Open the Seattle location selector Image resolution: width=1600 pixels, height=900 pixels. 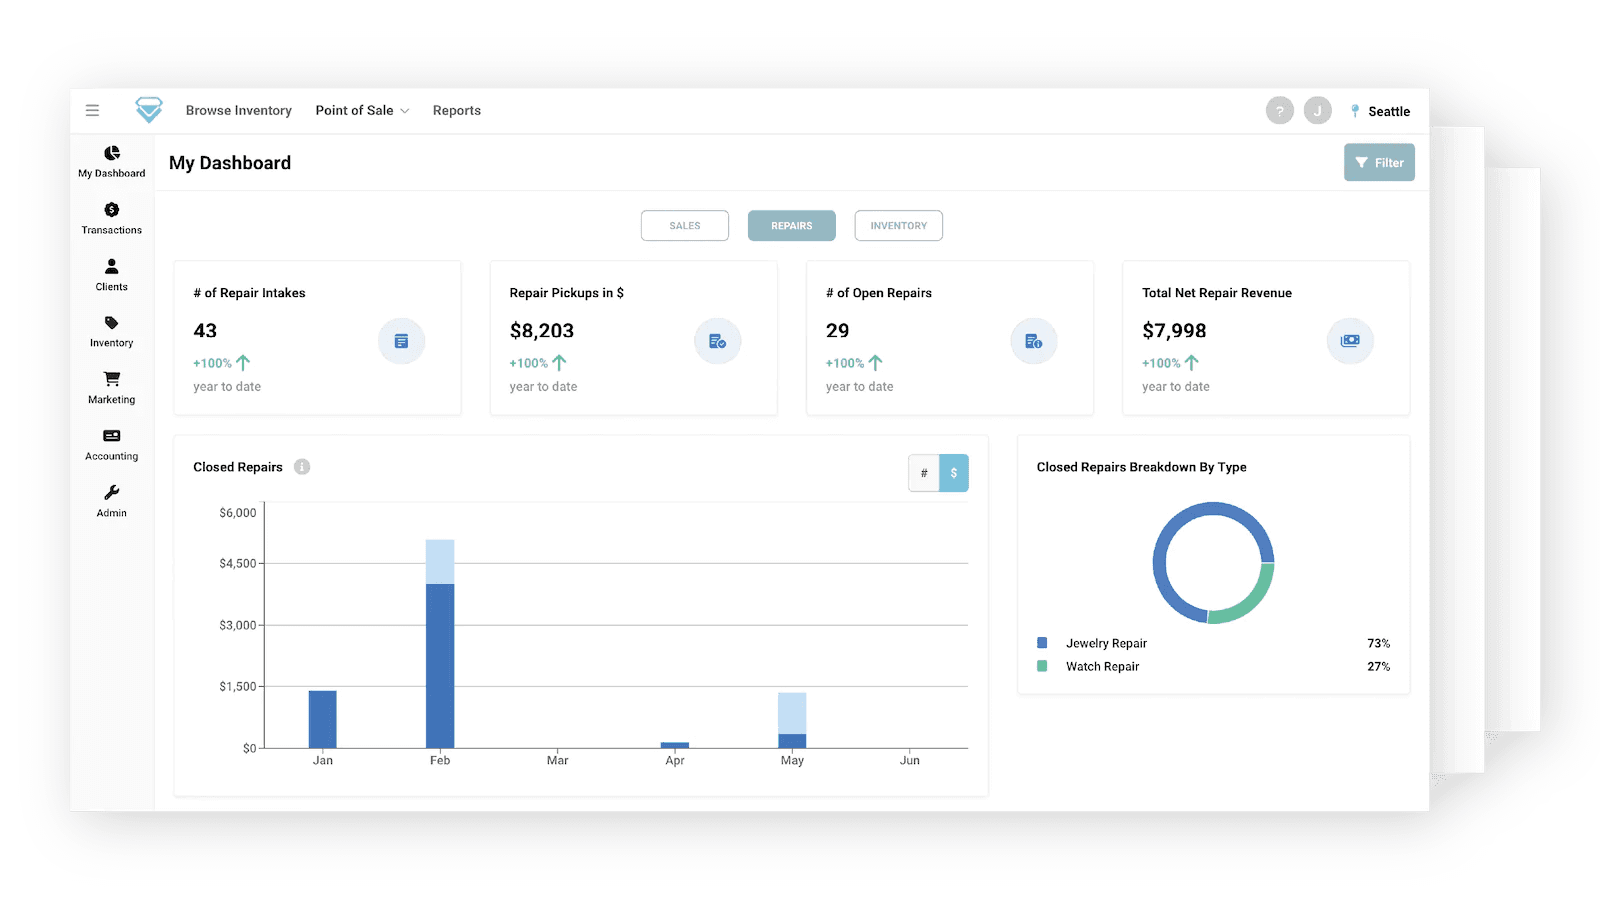pyautogui.click(x=1380, y=111)
